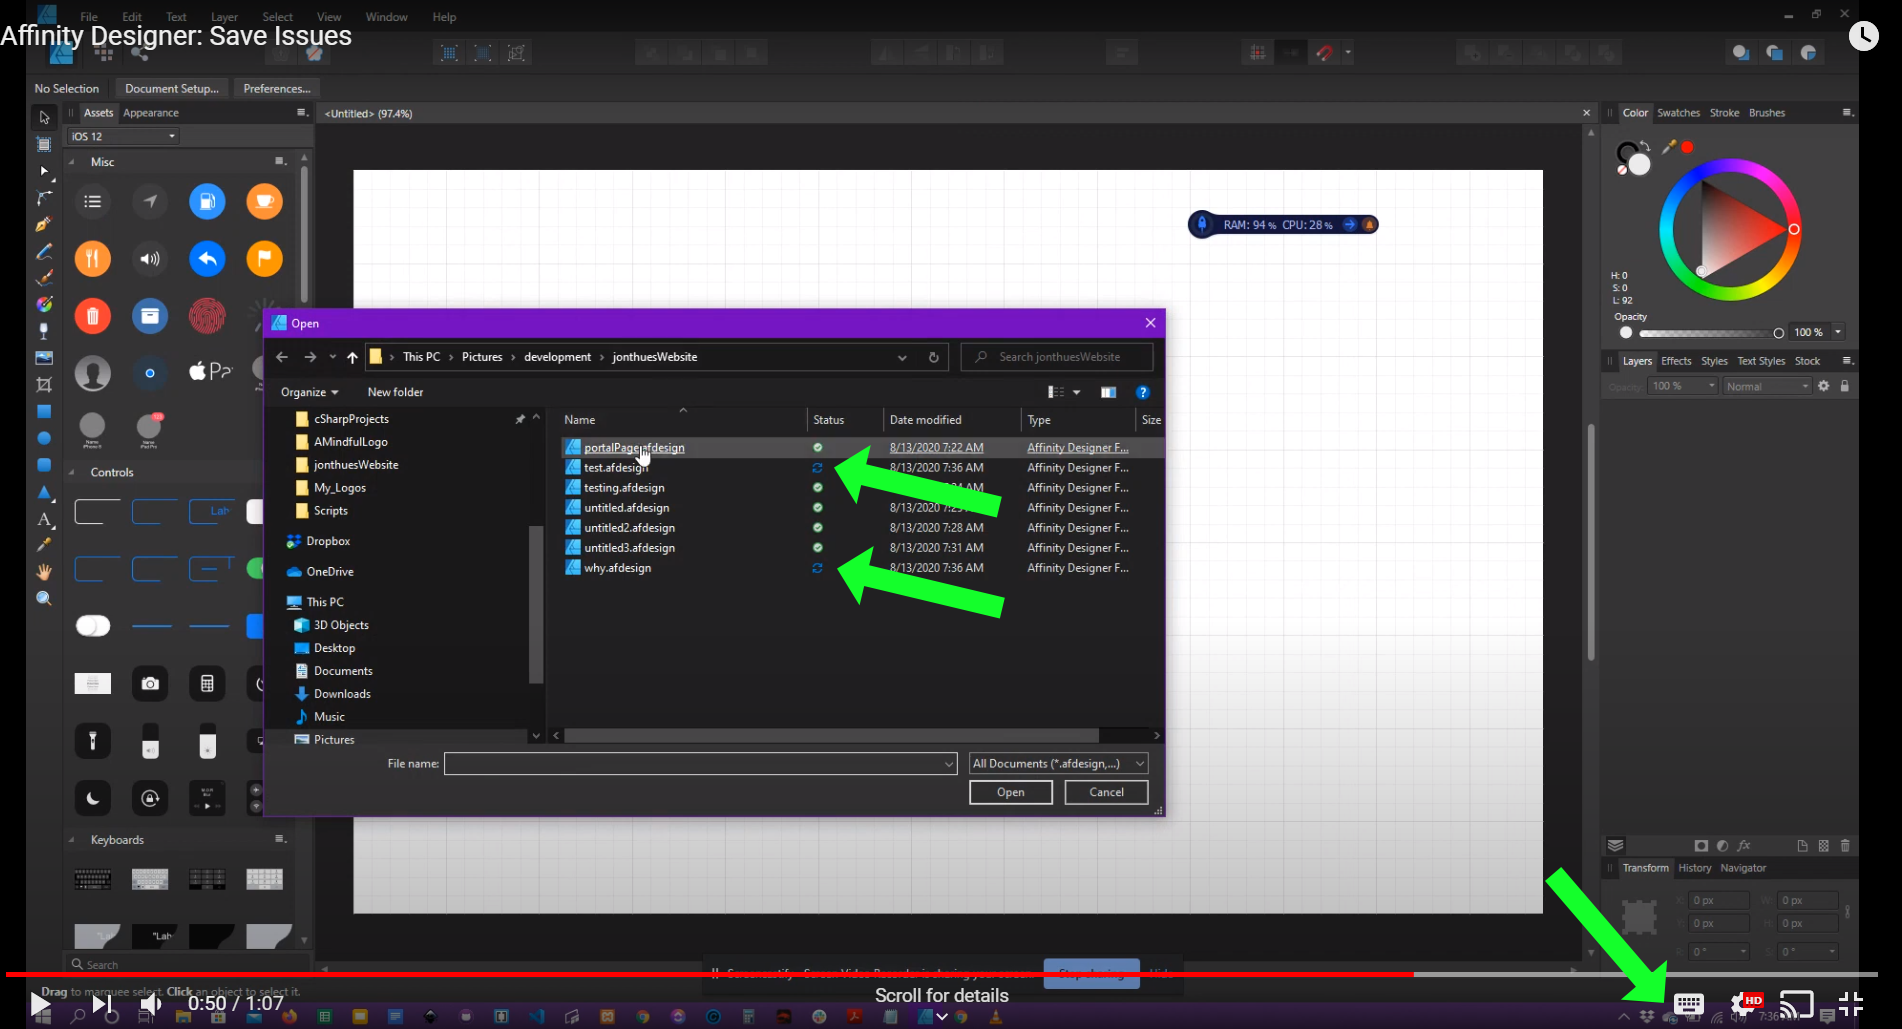The height and width of the screenshot is (1029, 1902).
Task: Click the color picker eyedropper in Color panel
Action: point(1669,147)
